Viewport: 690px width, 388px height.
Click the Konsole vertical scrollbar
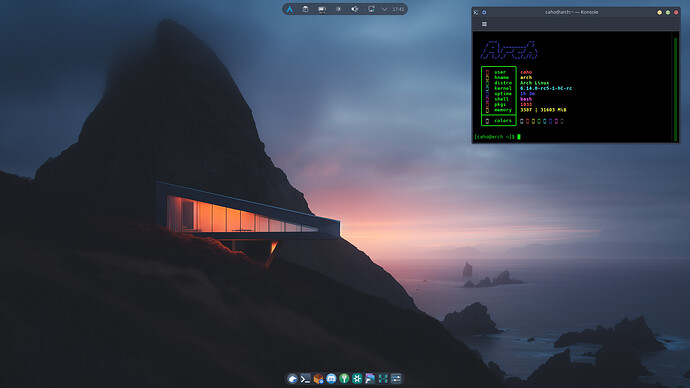pos(675,89)
